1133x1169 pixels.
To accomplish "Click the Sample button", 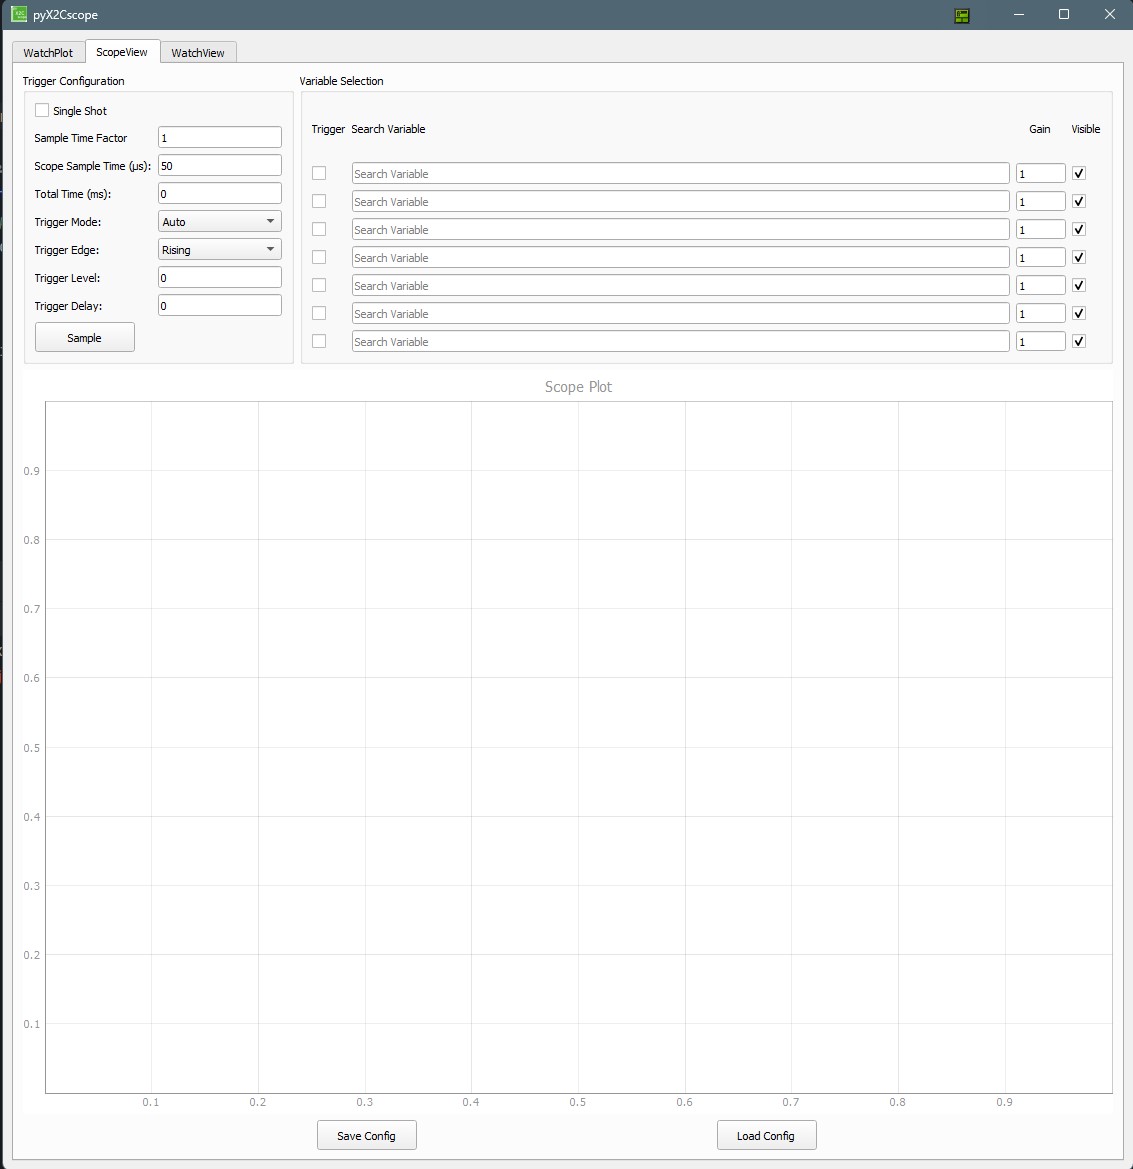I will click(85, 338).
